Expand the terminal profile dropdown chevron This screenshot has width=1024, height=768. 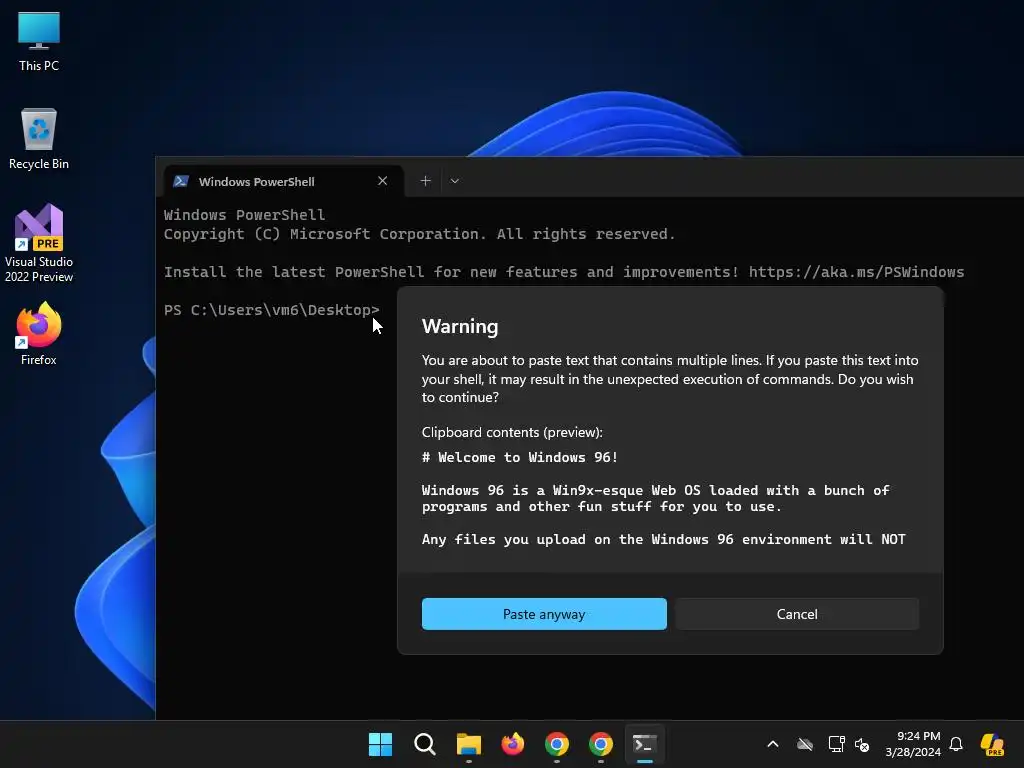pos(455,181)
